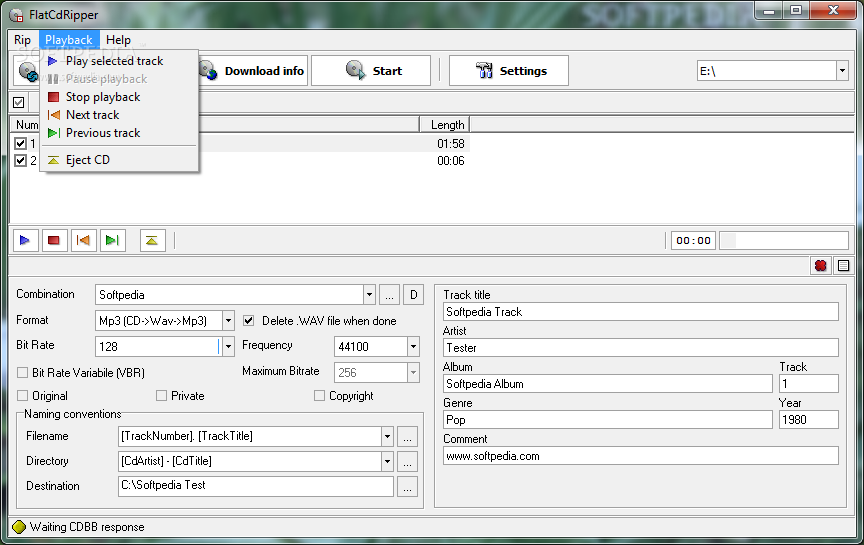Select track with length 01:58
This screenshot has width=864, height=545.
[x=240, y=144]
